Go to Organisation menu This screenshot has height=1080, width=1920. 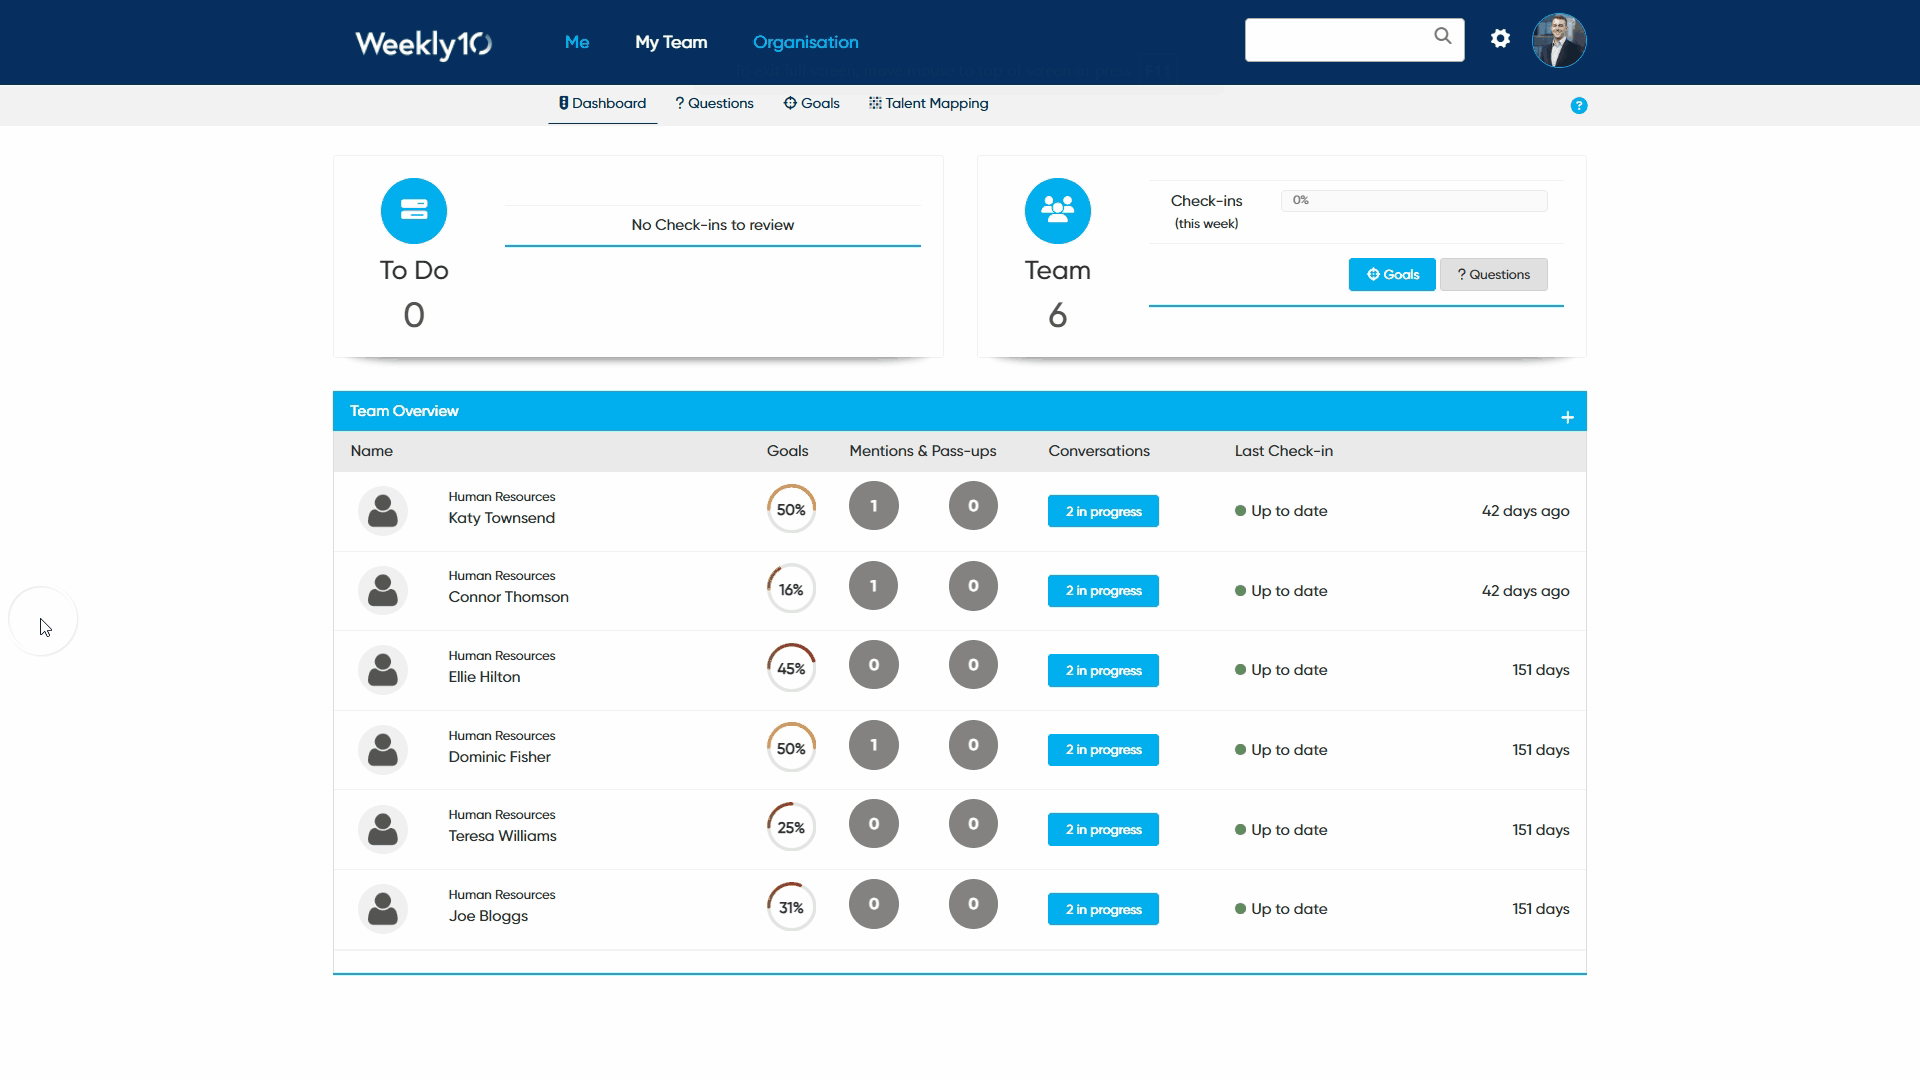pos(805,42)
